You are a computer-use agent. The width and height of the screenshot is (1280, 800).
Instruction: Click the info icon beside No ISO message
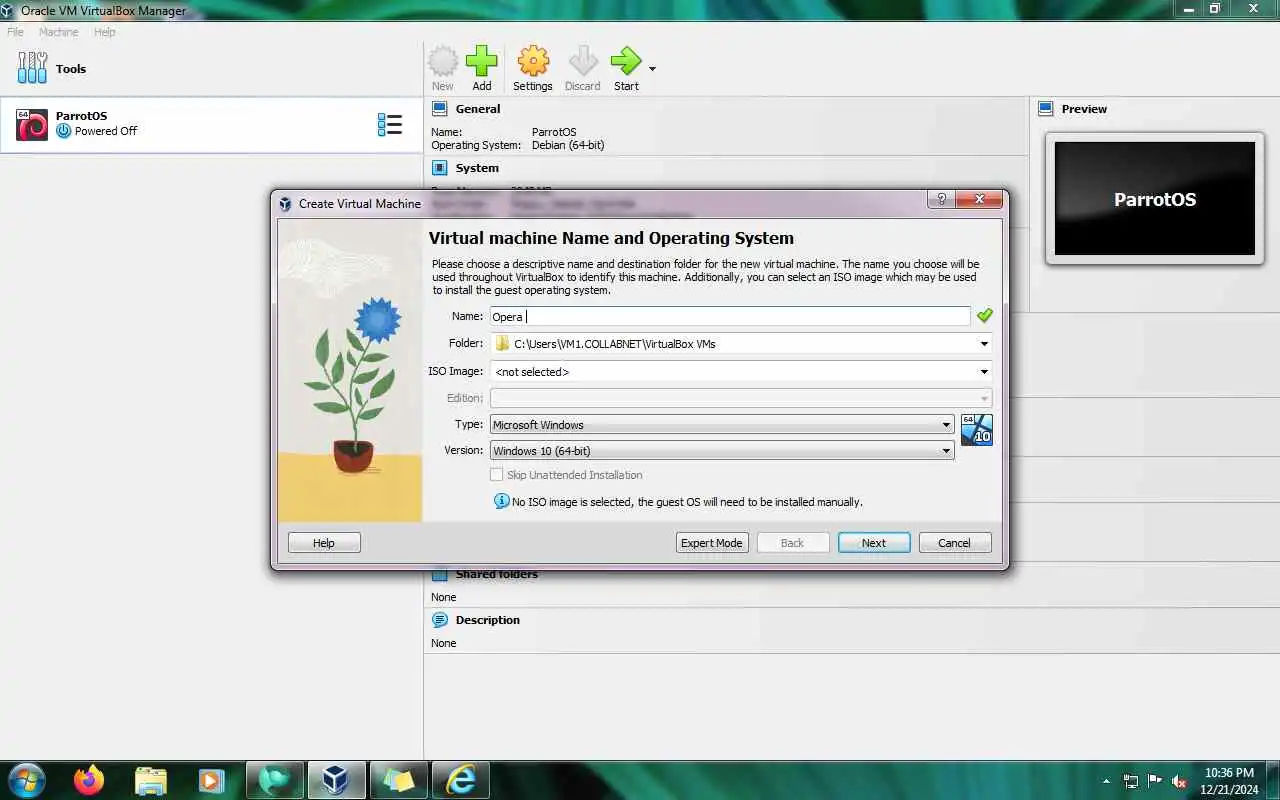502,501
